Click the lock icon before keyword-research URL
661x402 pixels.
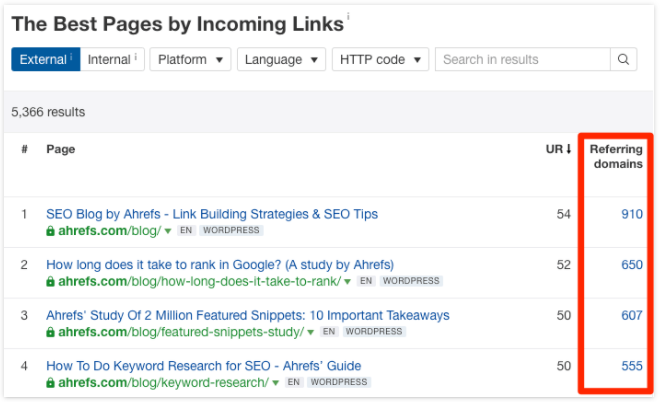50,383
